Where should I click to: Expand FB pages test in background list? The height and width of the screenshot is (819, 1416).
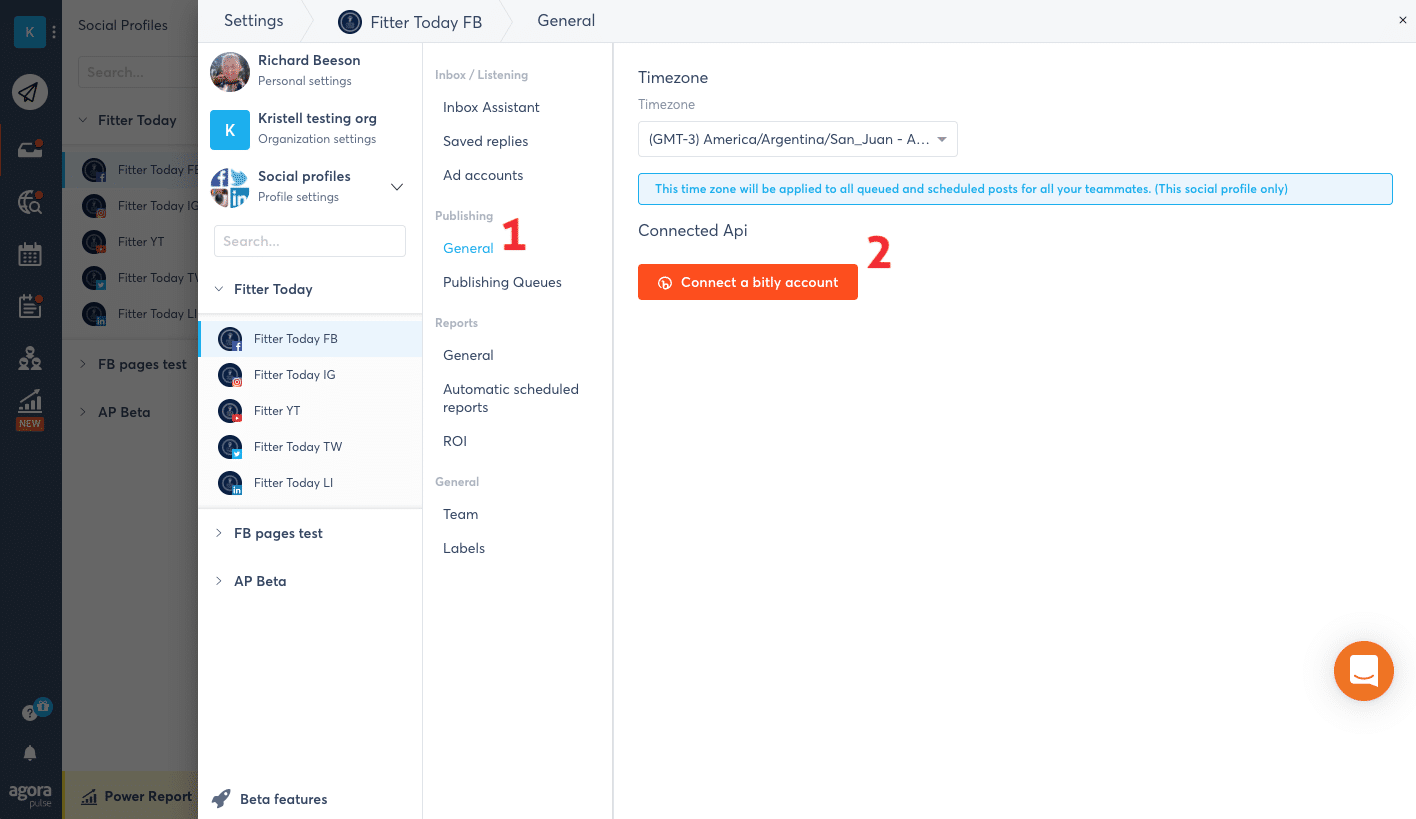point(83,364)
